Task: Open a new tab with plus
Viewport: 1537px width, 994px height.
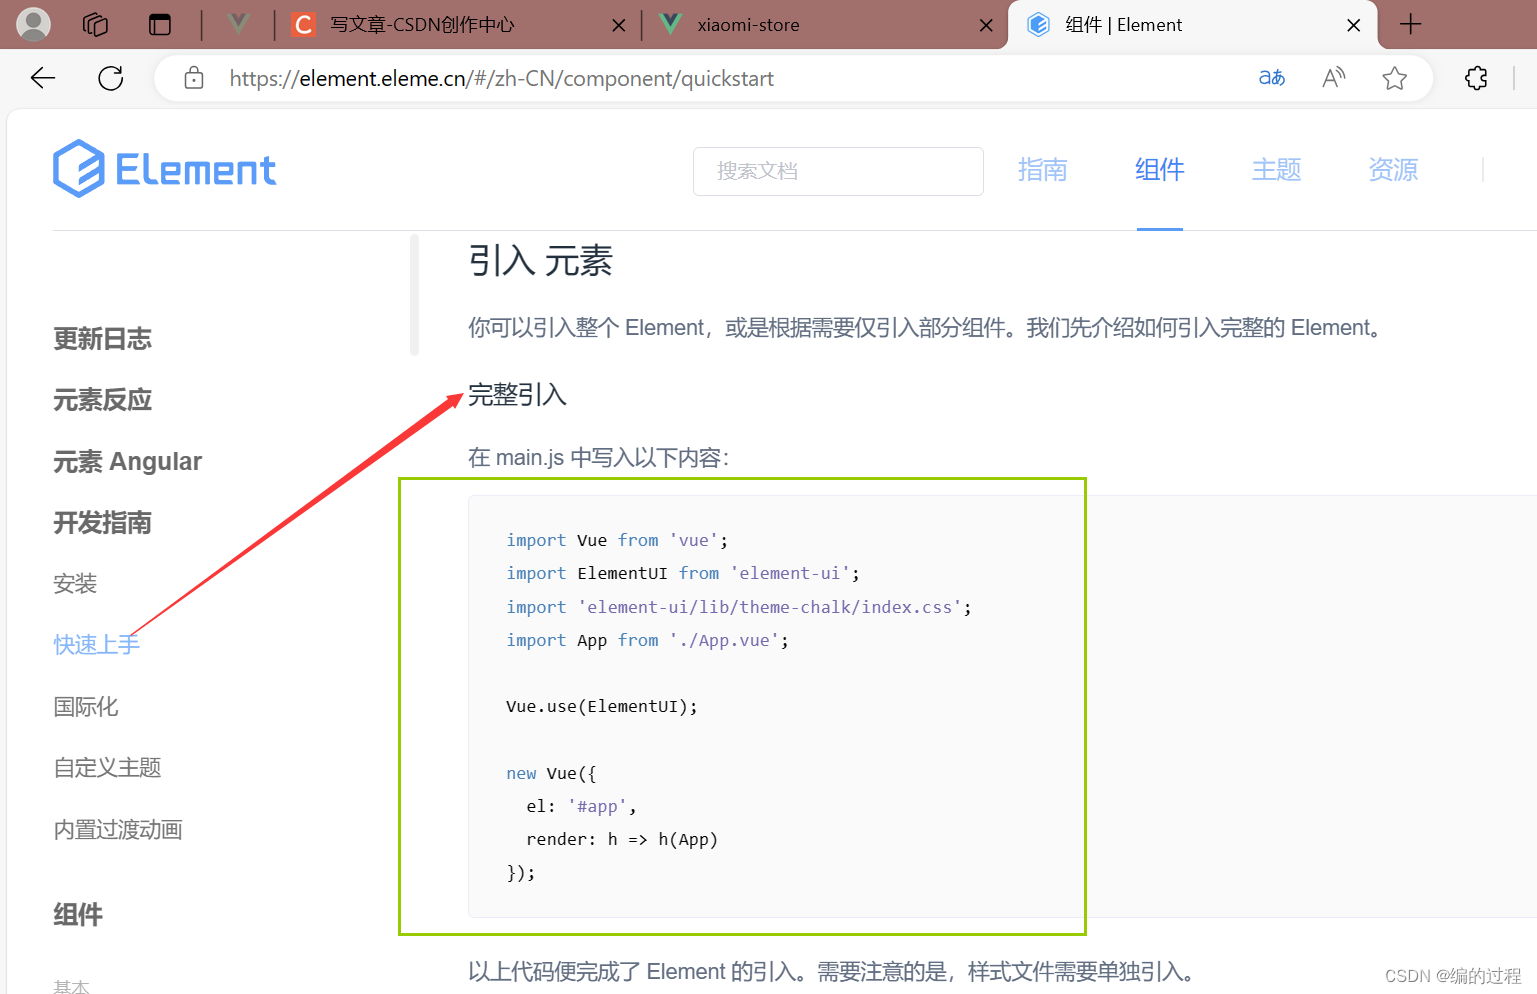Action: 1410,24
